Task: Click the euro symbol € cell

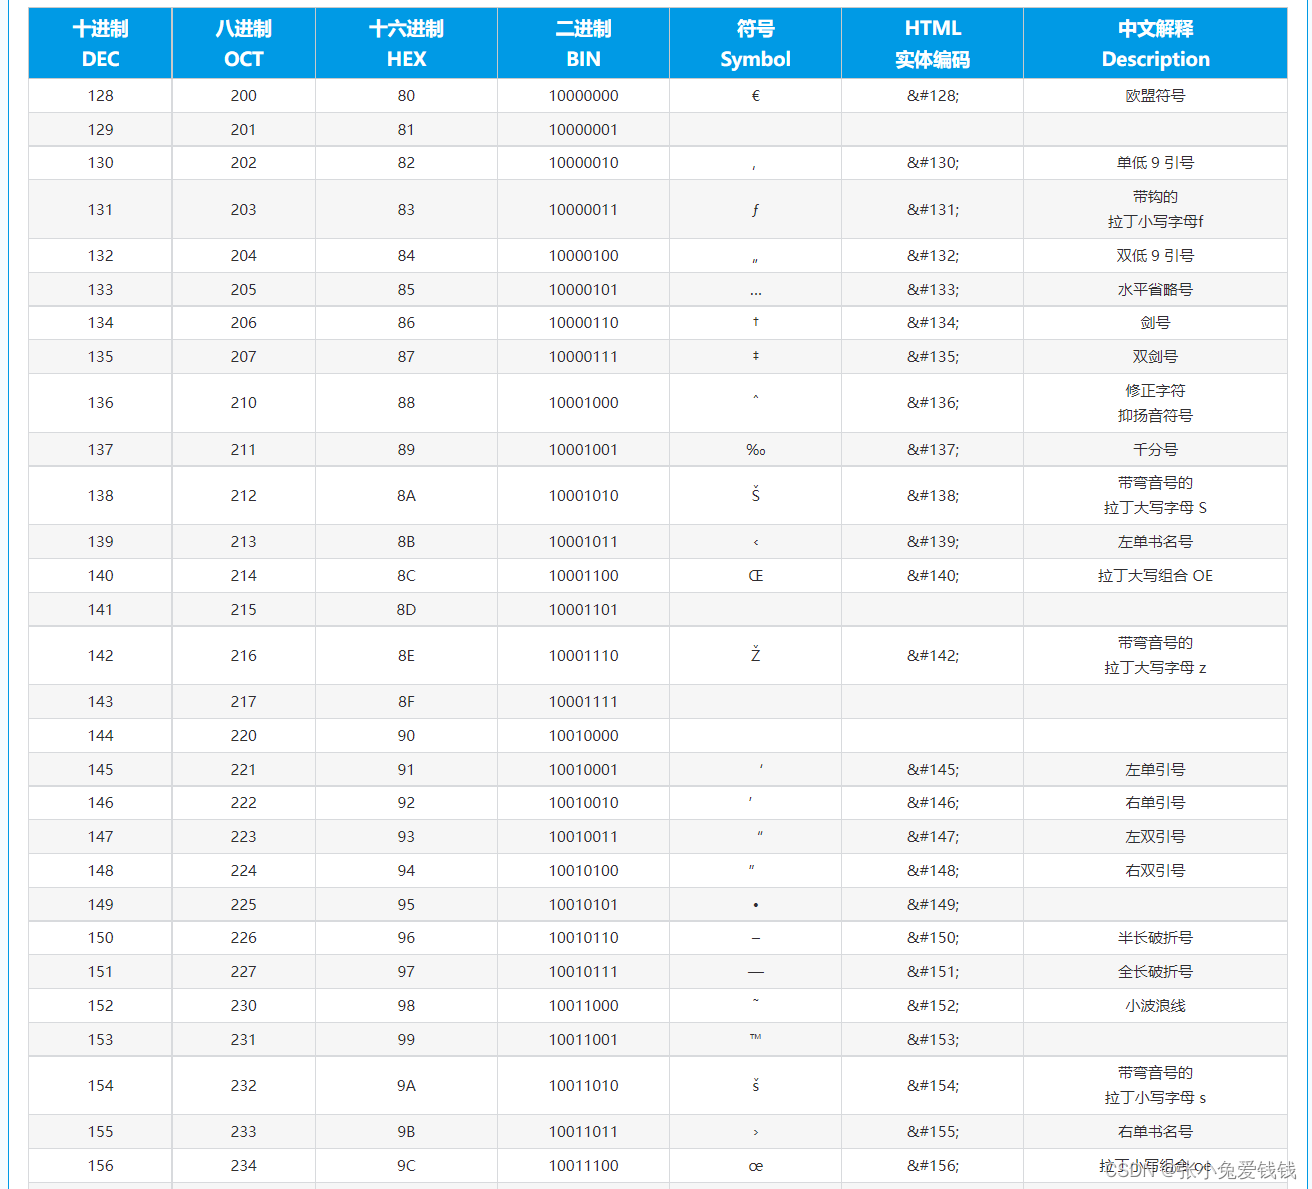Action: [755, 96]
